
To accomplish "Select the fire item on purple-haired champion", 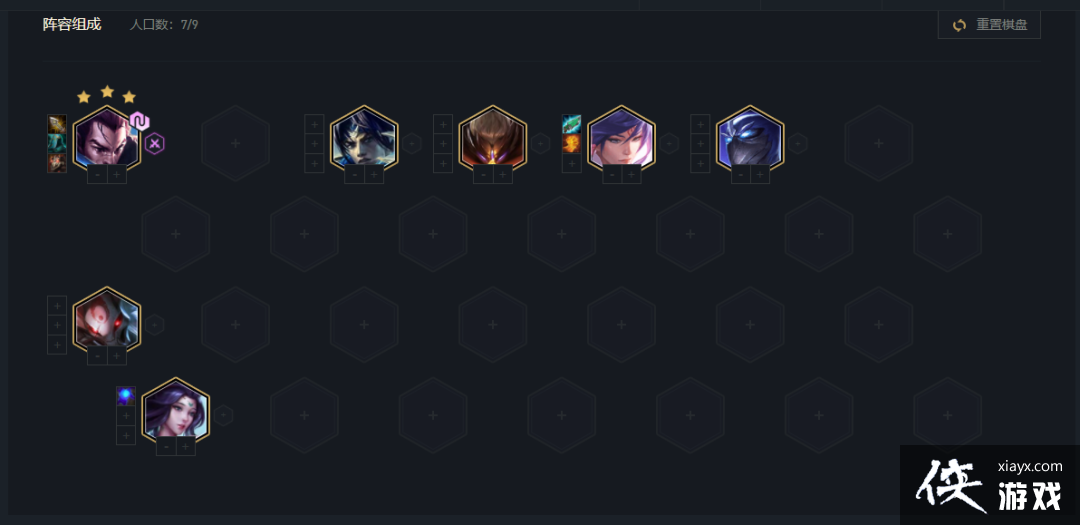I will tap(571, 143).
